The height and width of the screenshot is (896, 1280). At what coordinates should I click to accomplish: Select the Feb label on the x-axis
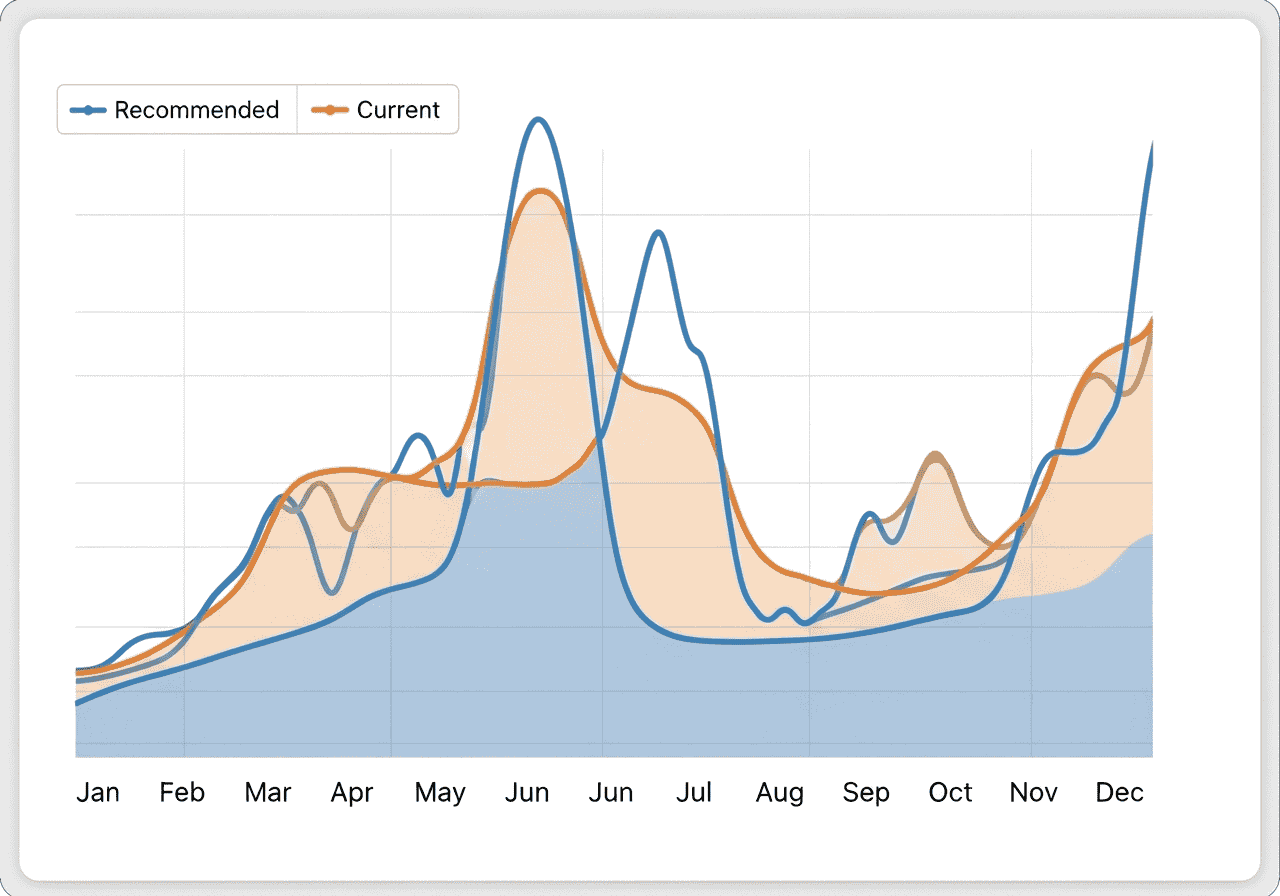click(182, 793)
